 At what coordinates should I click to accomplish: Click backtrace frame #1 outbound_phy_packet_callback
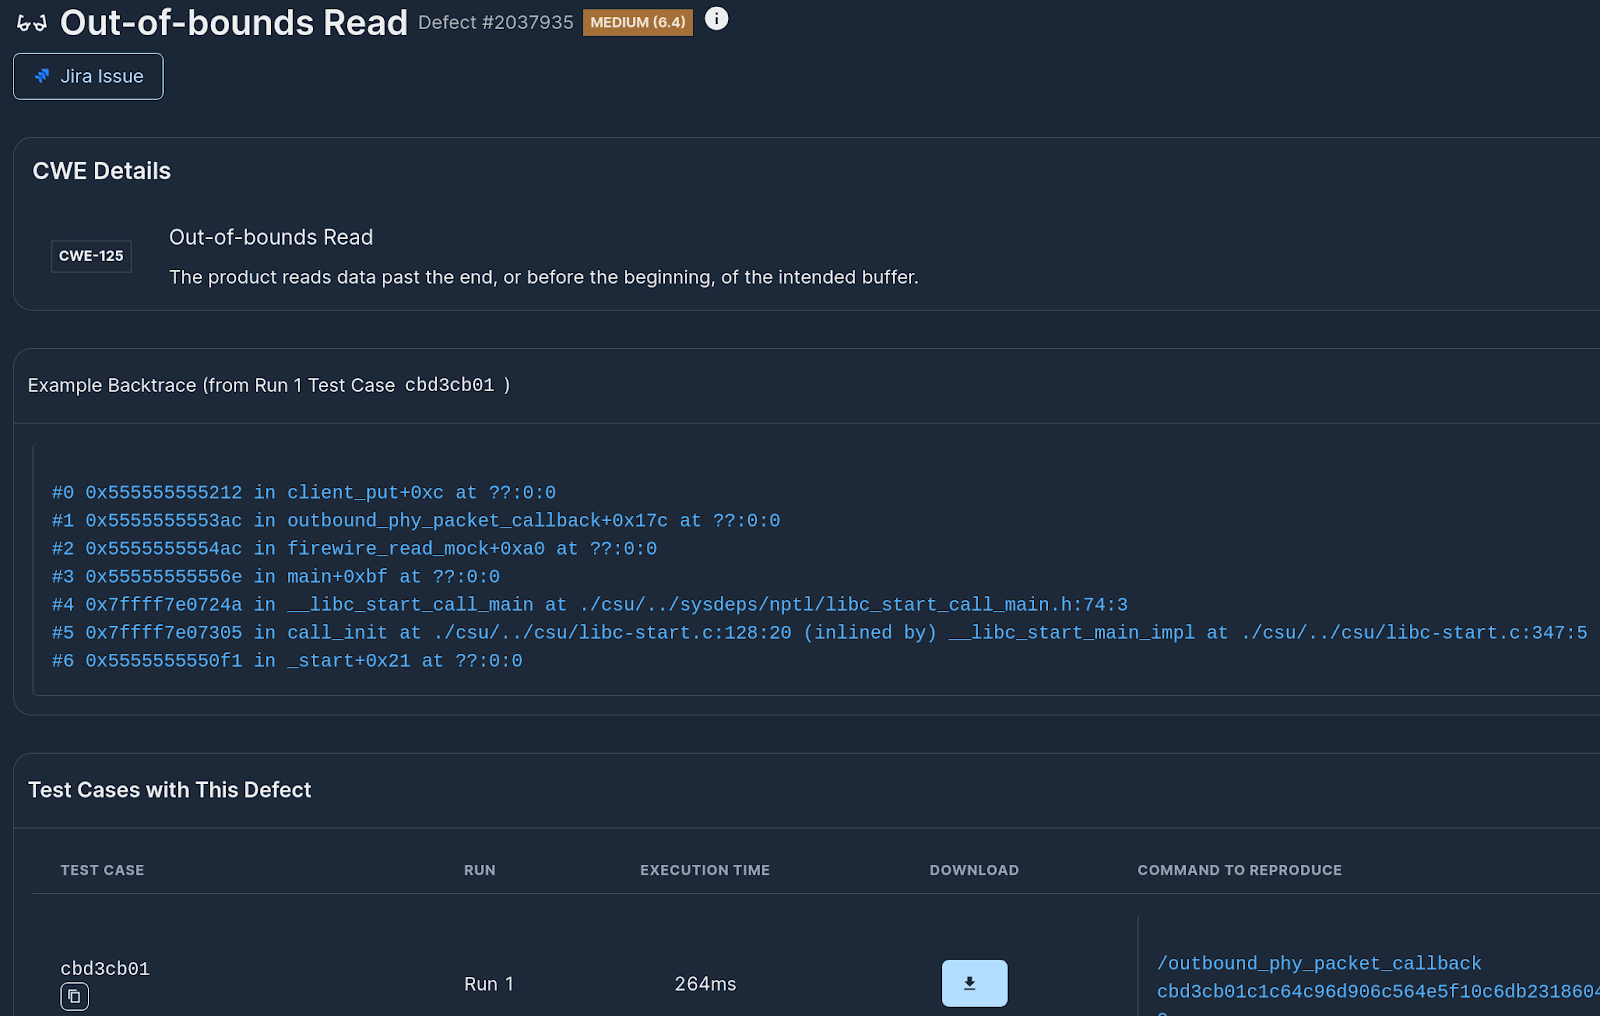pos(416,520)
